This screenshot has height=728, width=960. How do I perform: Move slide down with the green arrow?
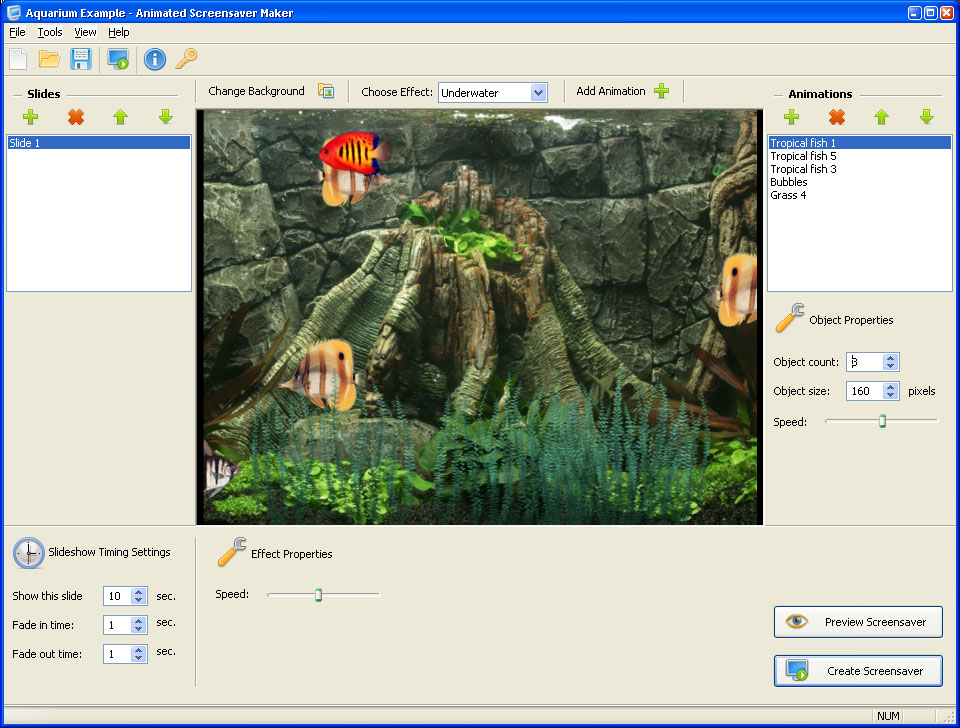pyautogui.click(x=166, y=116)
